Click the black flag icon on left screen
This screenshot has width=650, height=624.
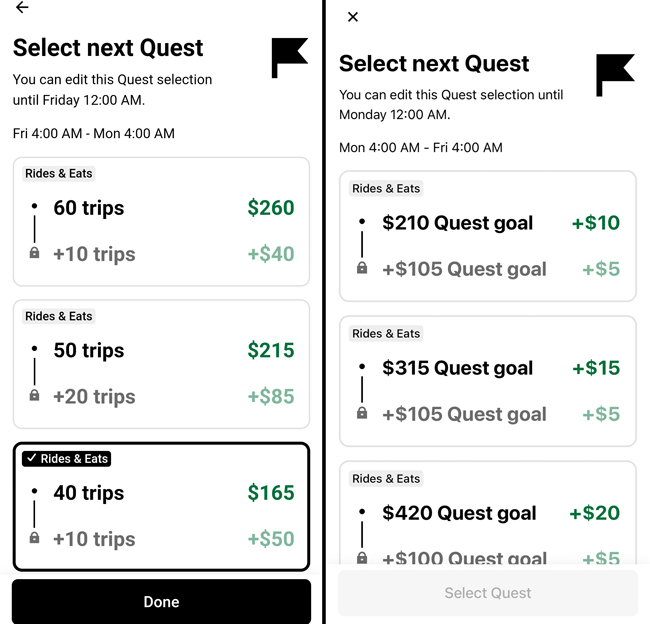pyautogui.click(x=289, y=58)
